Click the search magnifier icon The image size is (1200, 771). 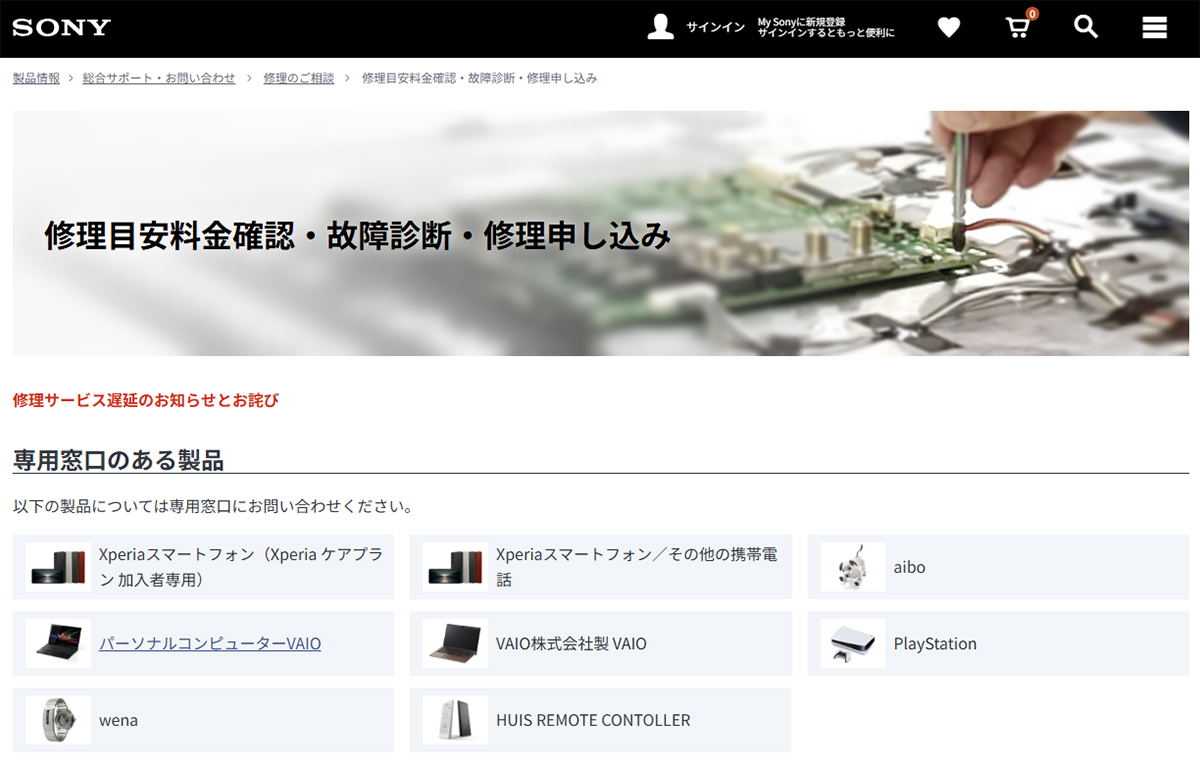click(x=1086, y=27)
